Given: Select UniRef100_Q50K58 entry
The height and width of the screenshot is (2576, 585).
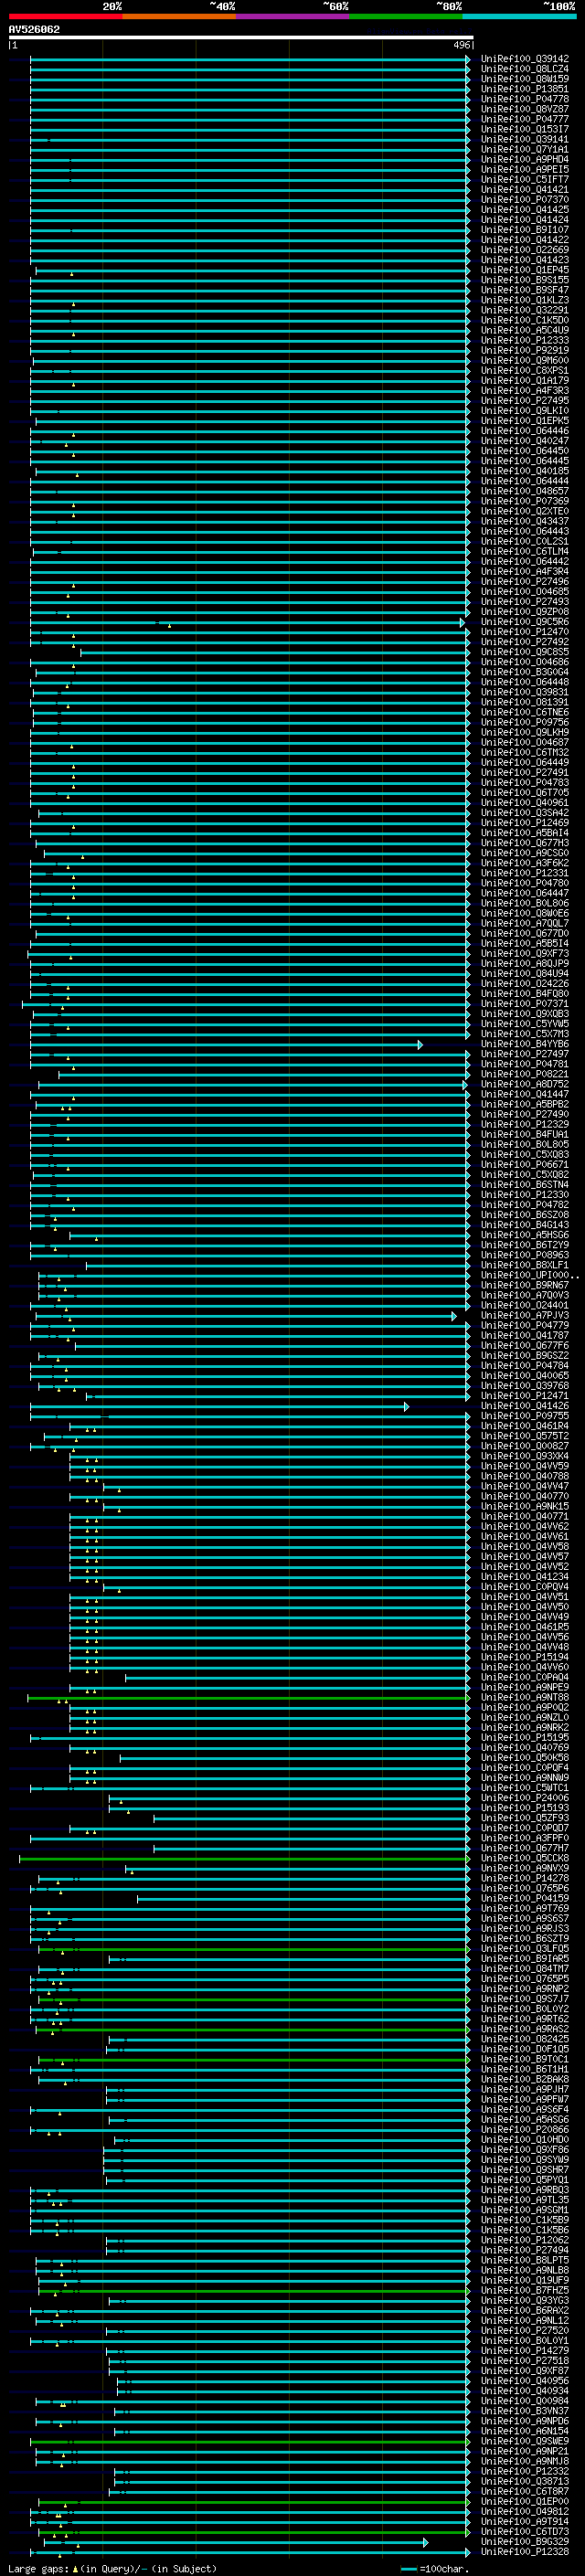Looking at the screenshot, I should (x=525, y=1758).
